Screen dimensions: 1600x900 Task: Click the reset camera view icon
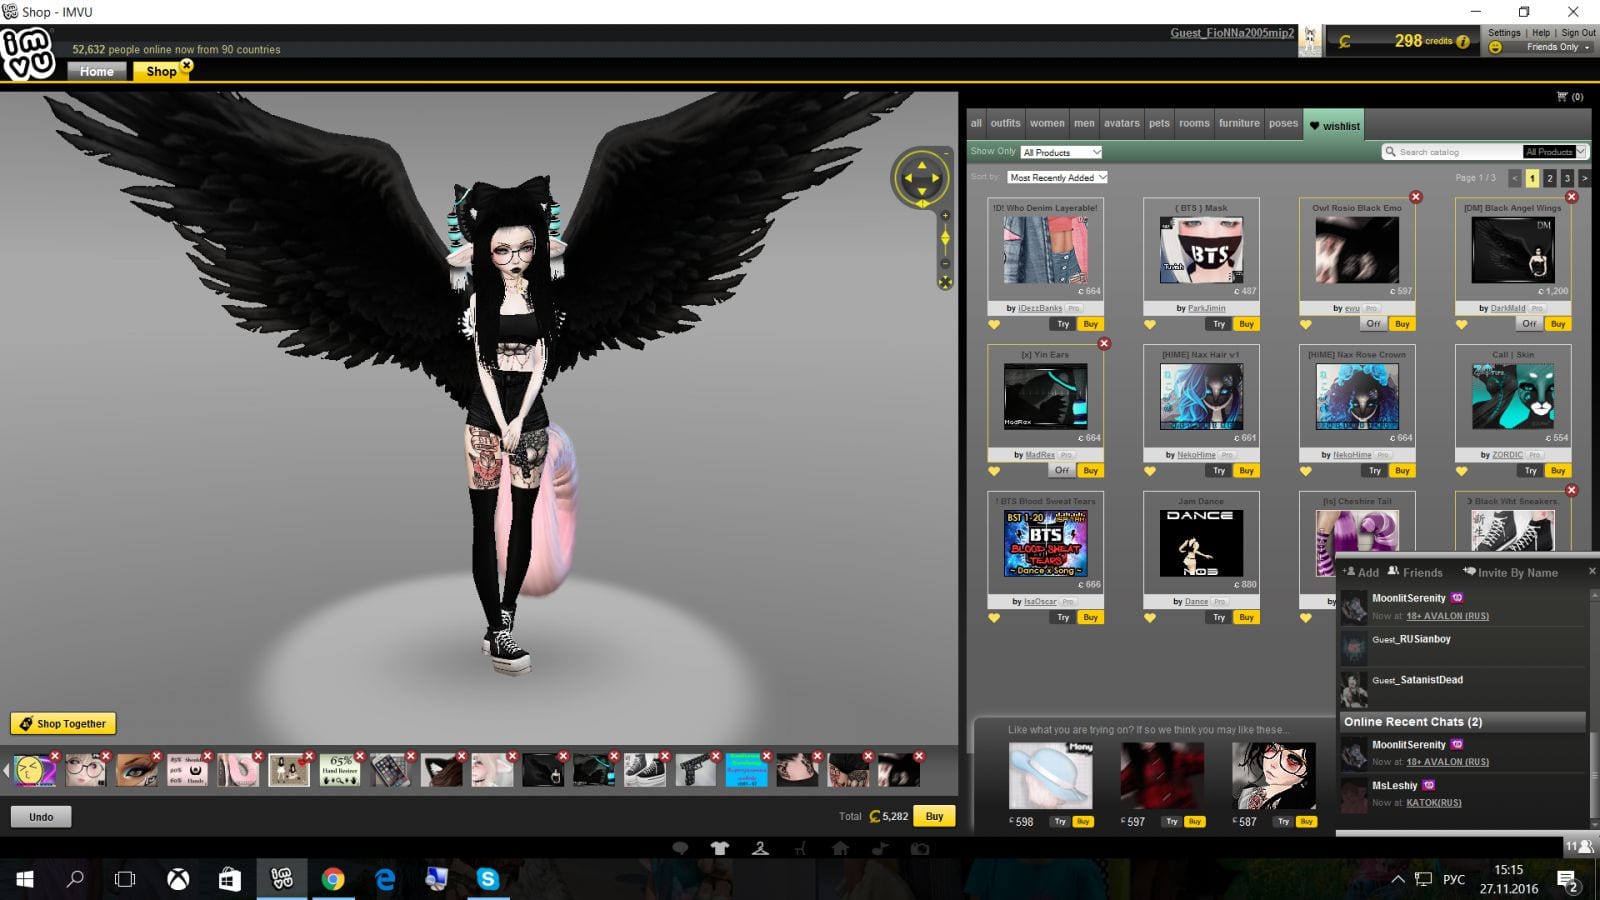pyautogui.click(x=945, y=283)
